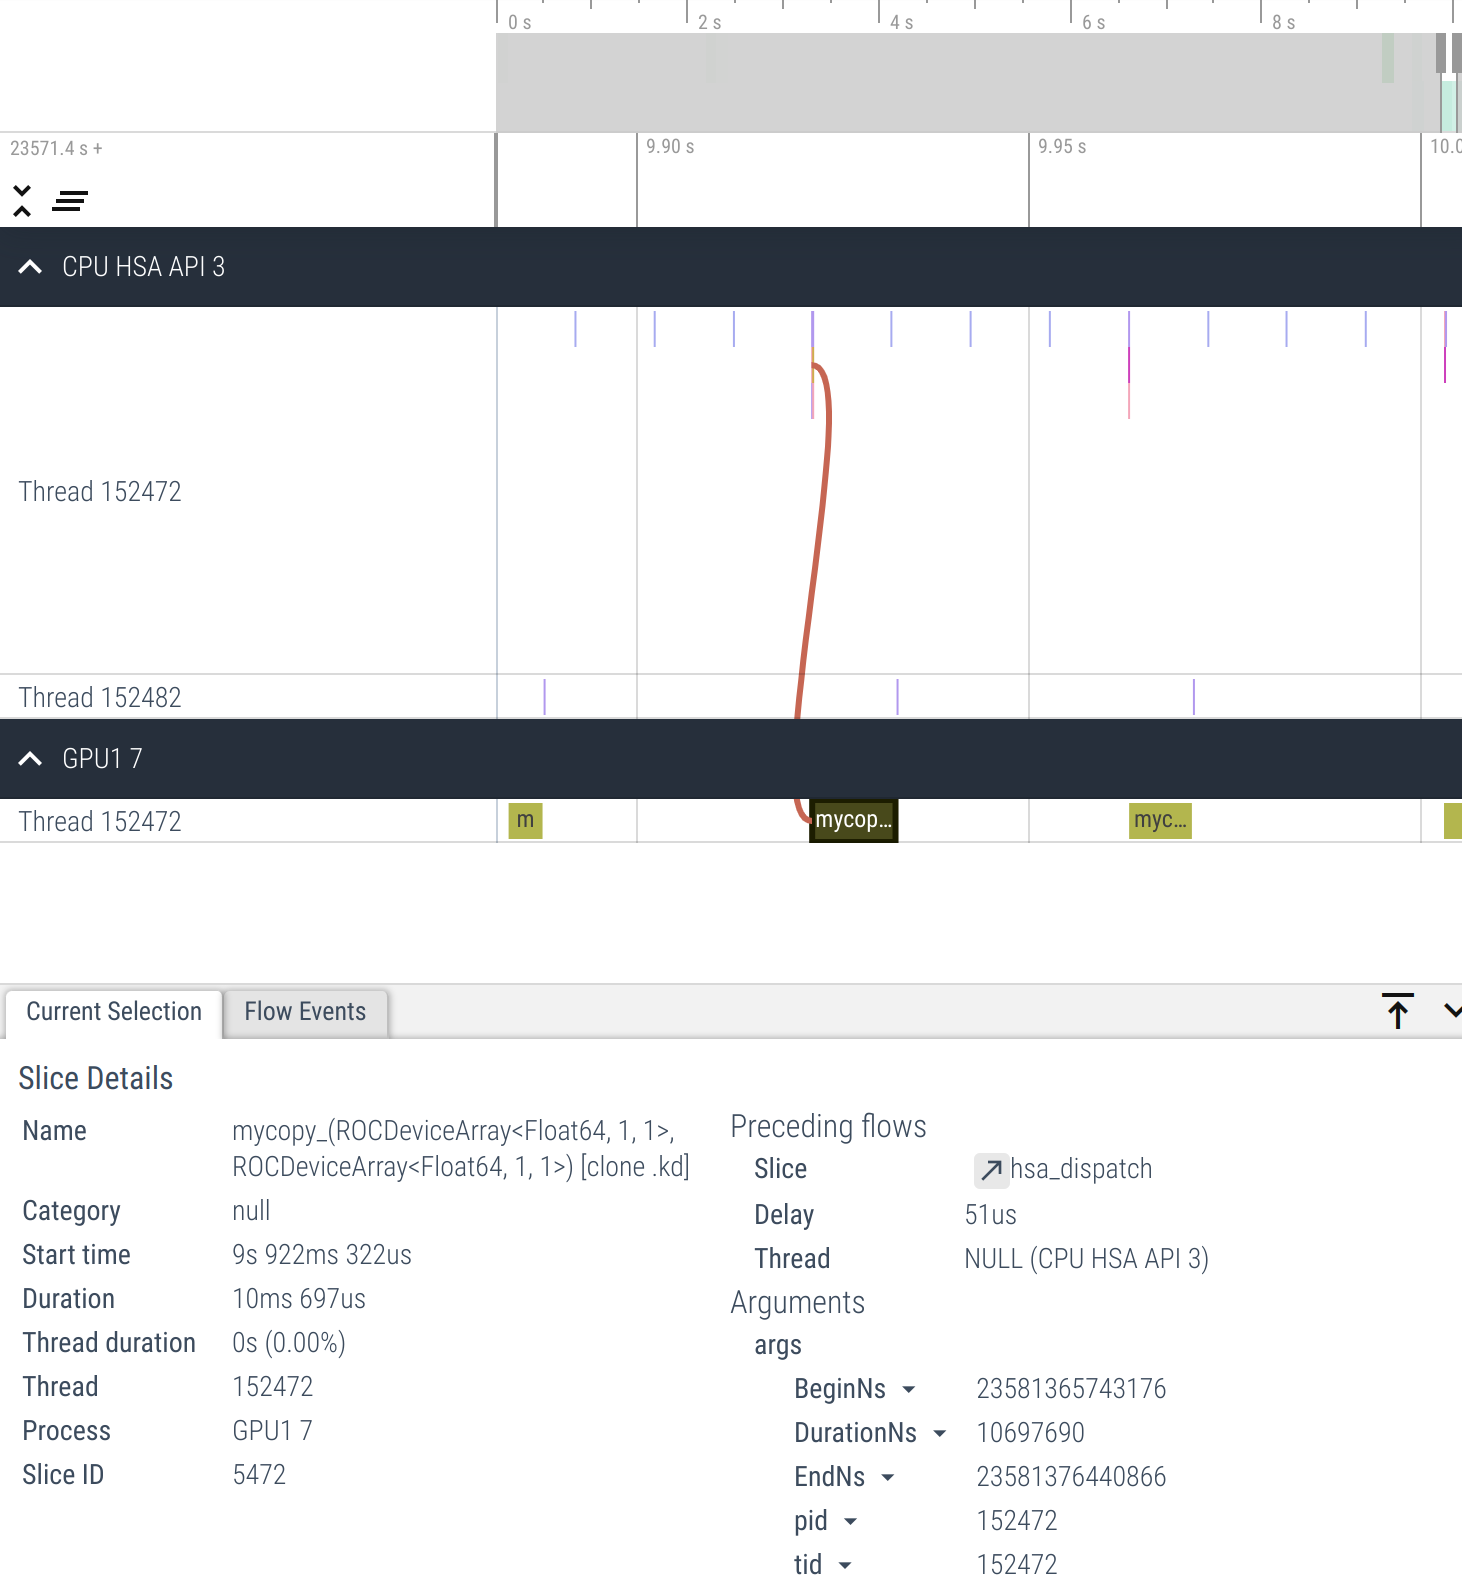Click the track filter lines icon

pyautogui.click(x=70, y=201)
